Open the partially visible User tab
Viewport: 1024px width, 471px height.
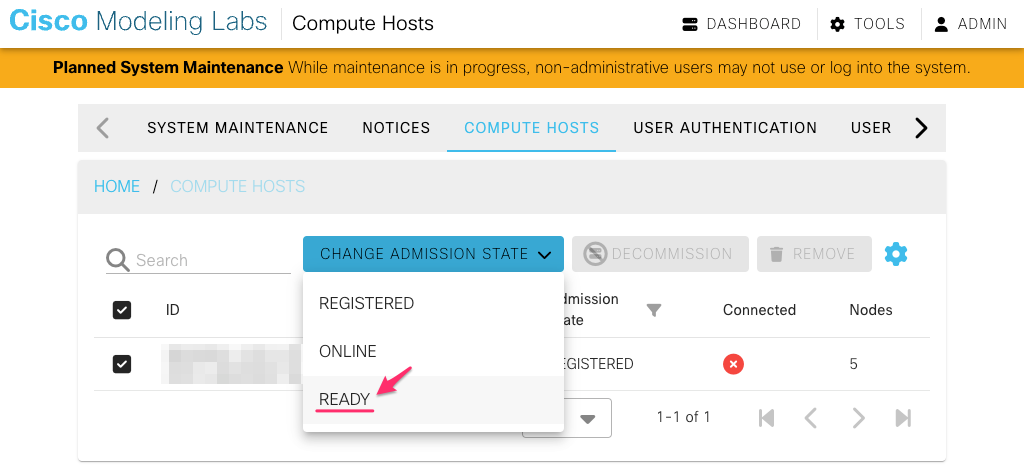click(871, 127)
